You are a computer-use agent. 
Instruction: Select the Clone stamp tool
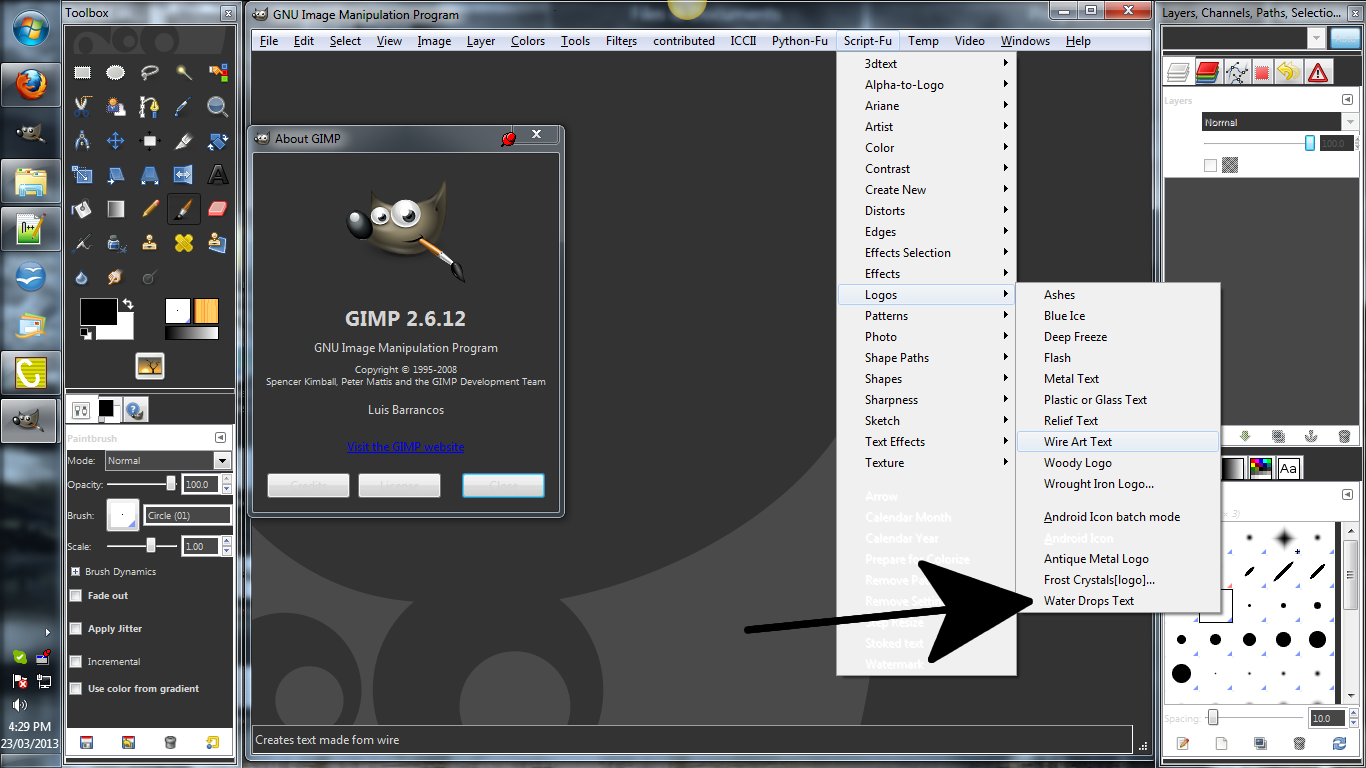[150, 243]
